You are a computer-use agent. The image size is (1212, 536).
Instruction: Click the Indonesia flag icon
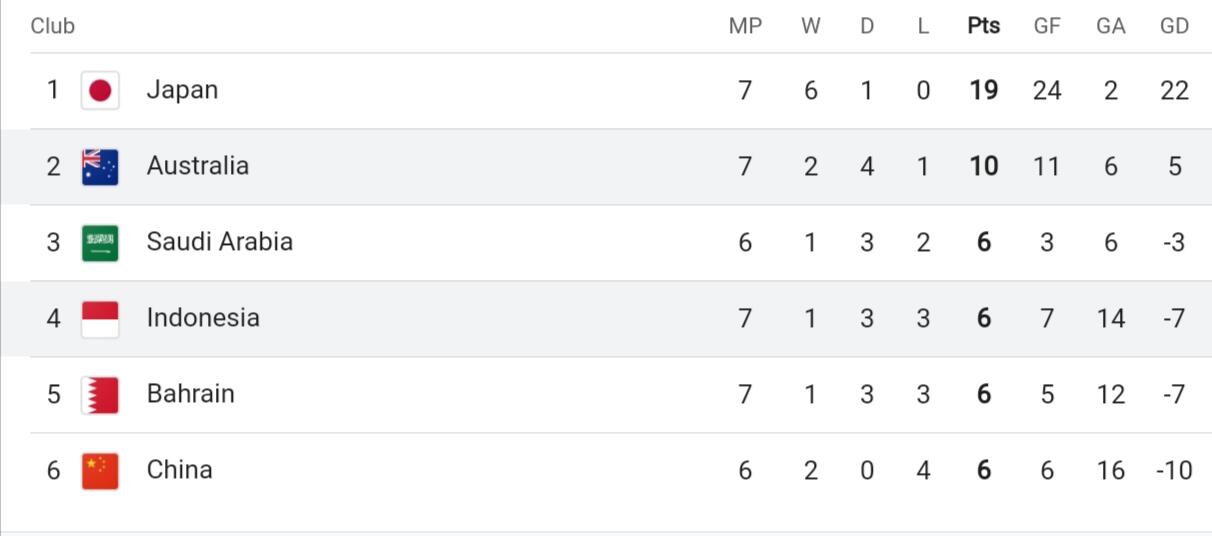pos(100,319)
